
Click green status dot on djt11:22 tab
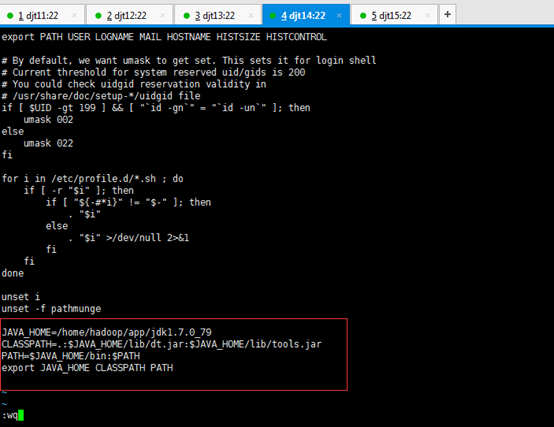10,16
